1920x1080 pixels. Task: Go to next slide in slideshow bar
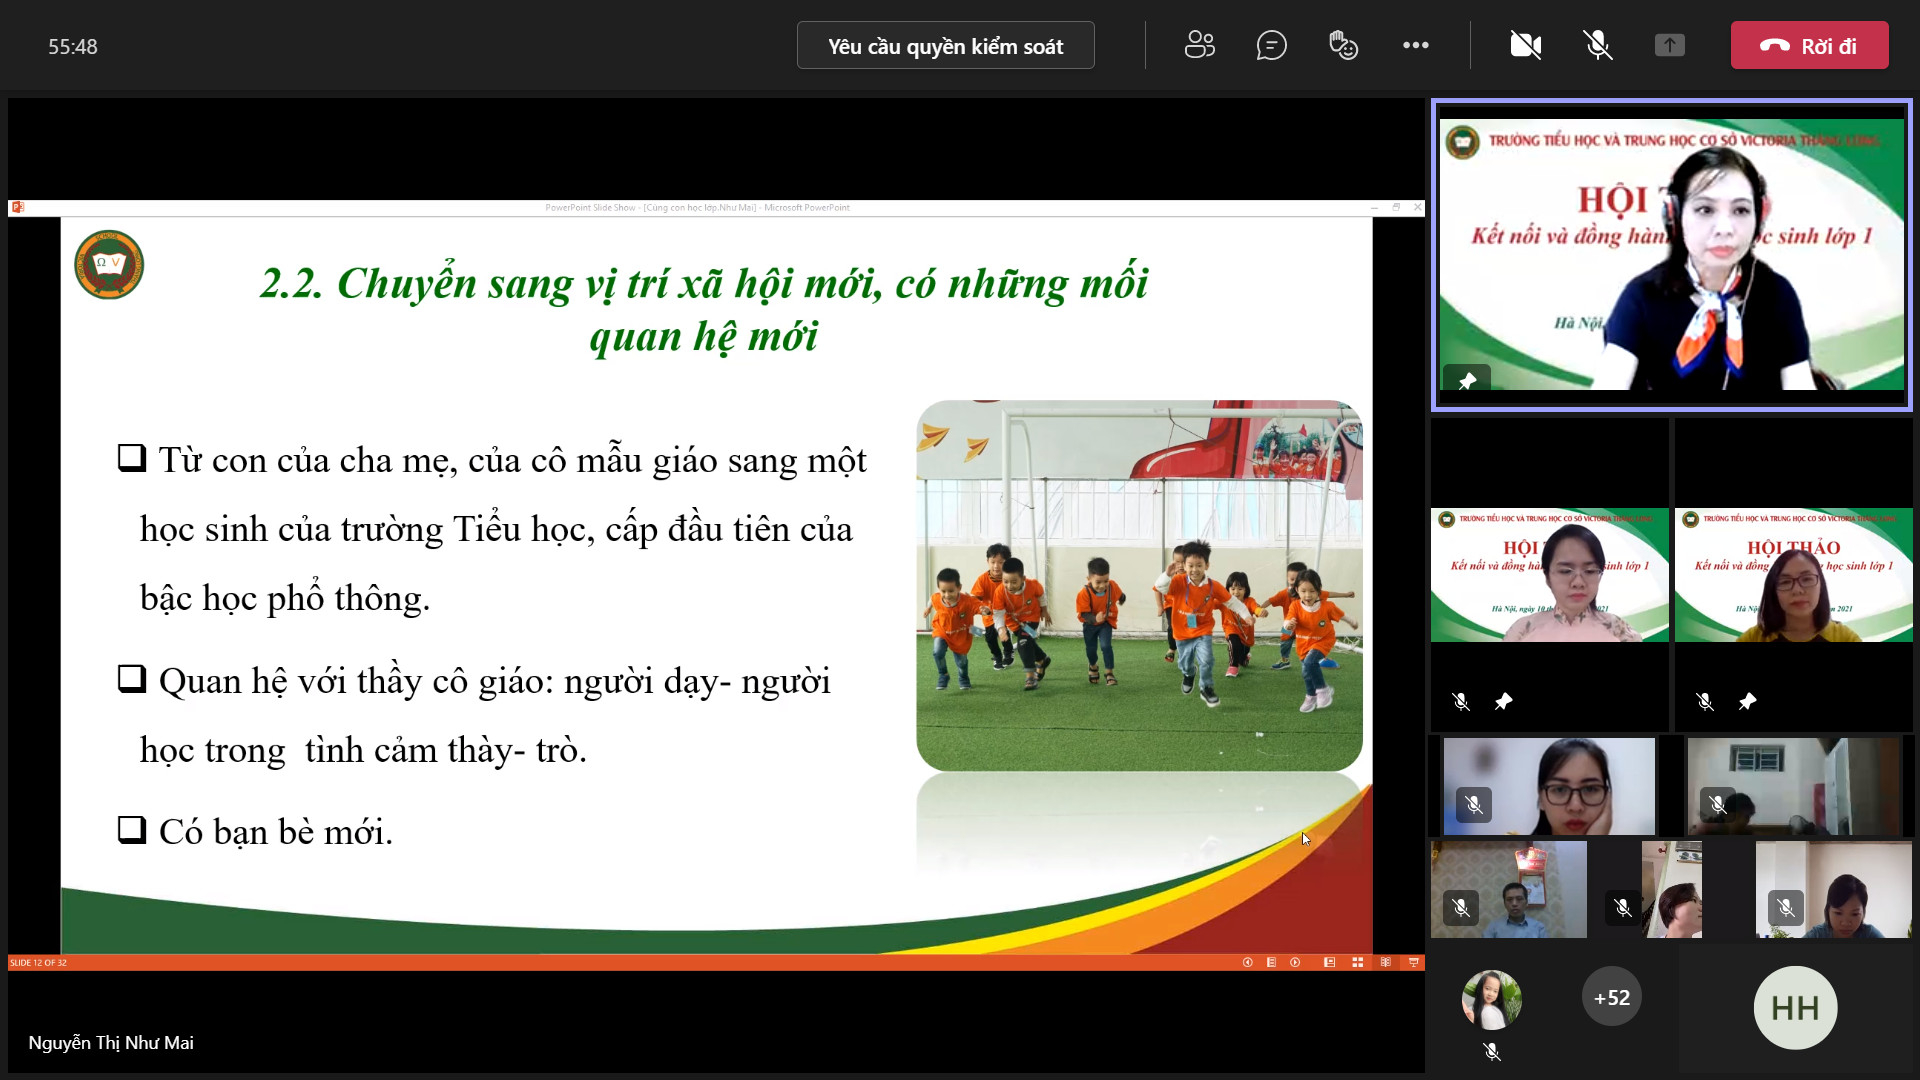click(1295, 962)
